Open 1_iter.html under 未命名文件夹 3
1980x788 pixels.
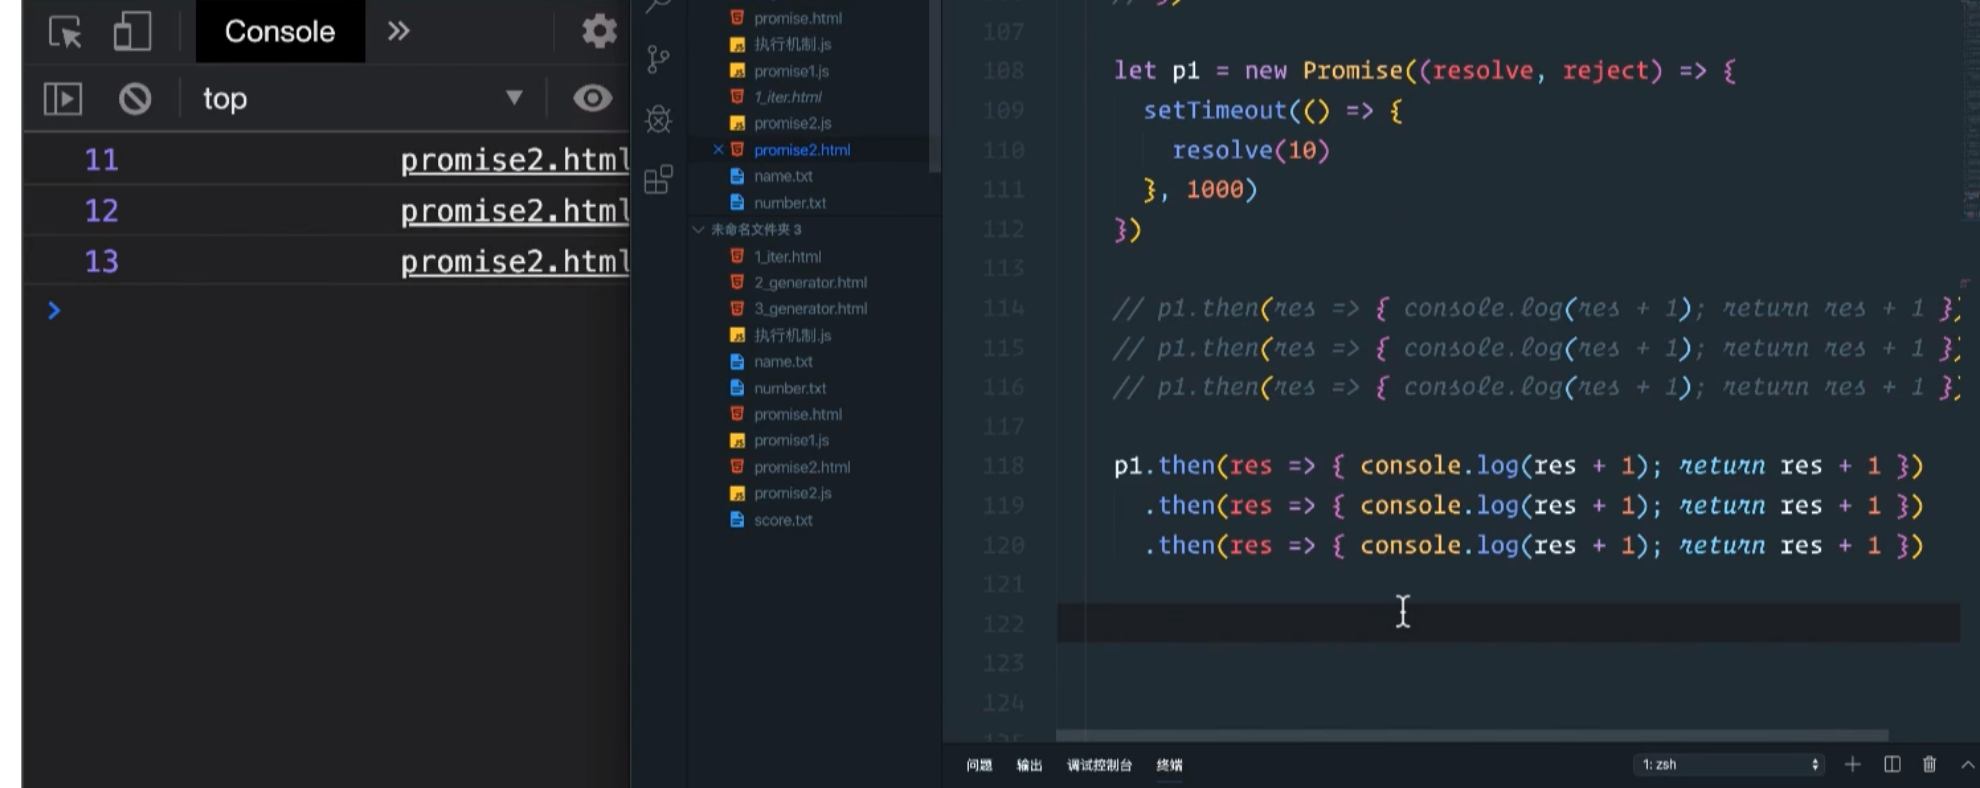[787, 257]
